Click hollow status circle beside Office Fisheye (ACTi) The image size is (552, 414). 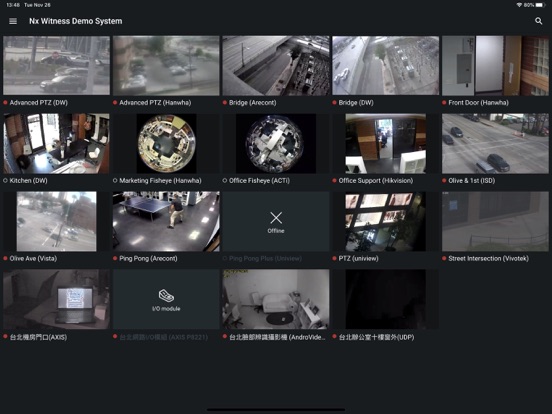[x=225, y=181]
